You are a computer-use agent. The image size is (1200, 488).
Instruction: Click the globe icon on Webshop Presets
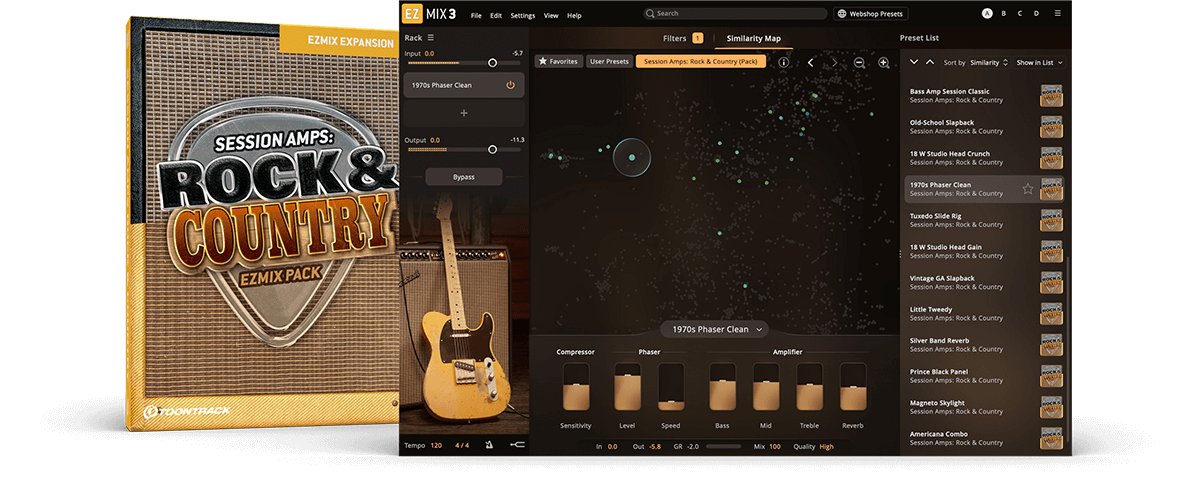[x=842, y=14]
